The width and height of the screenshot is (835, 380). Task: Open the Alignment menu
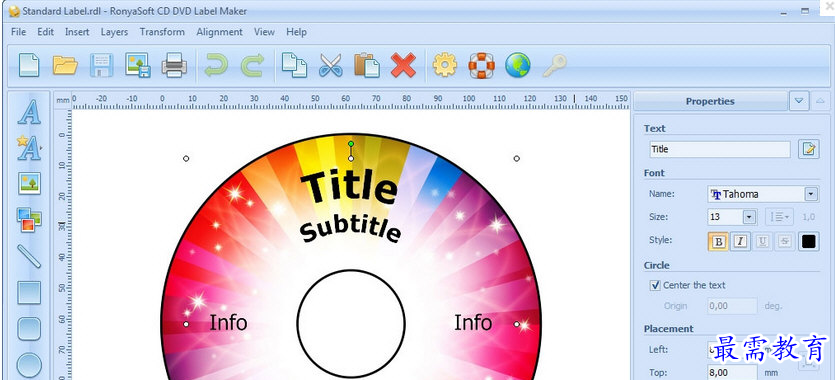coord(219,32)
